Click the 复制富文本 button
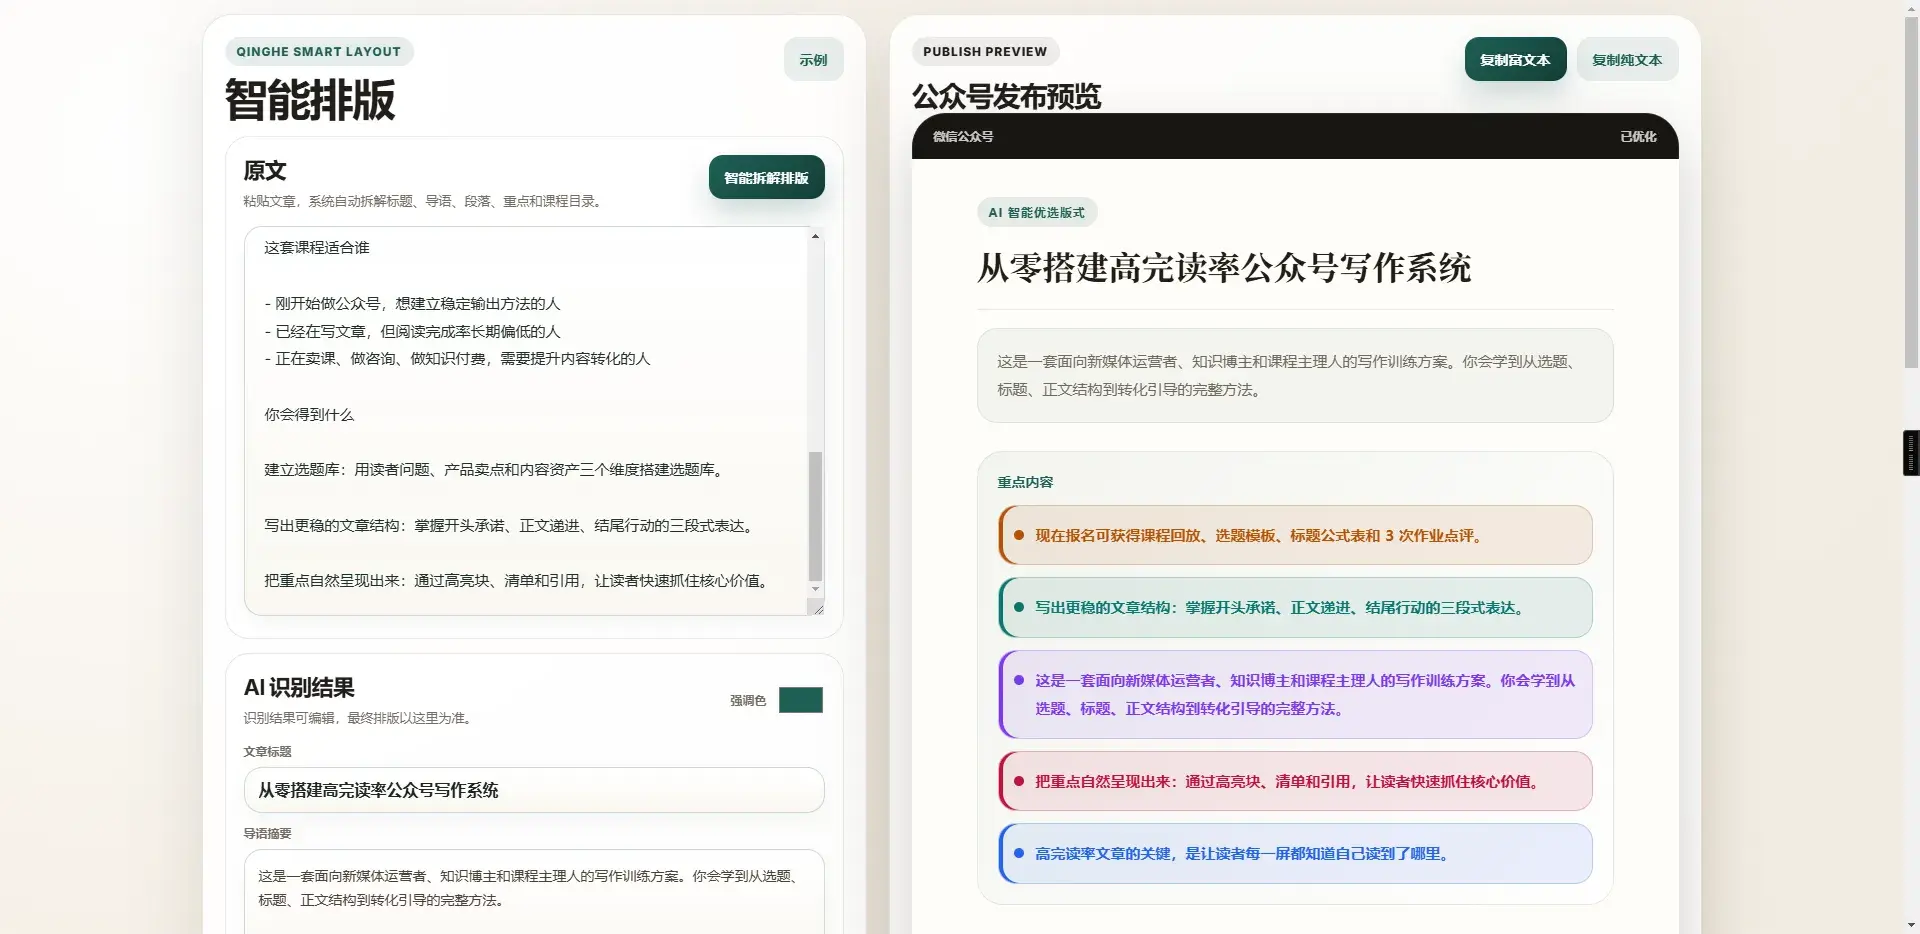Image resolution: width=1920 pixels, height=934 pixels. 1515,60
